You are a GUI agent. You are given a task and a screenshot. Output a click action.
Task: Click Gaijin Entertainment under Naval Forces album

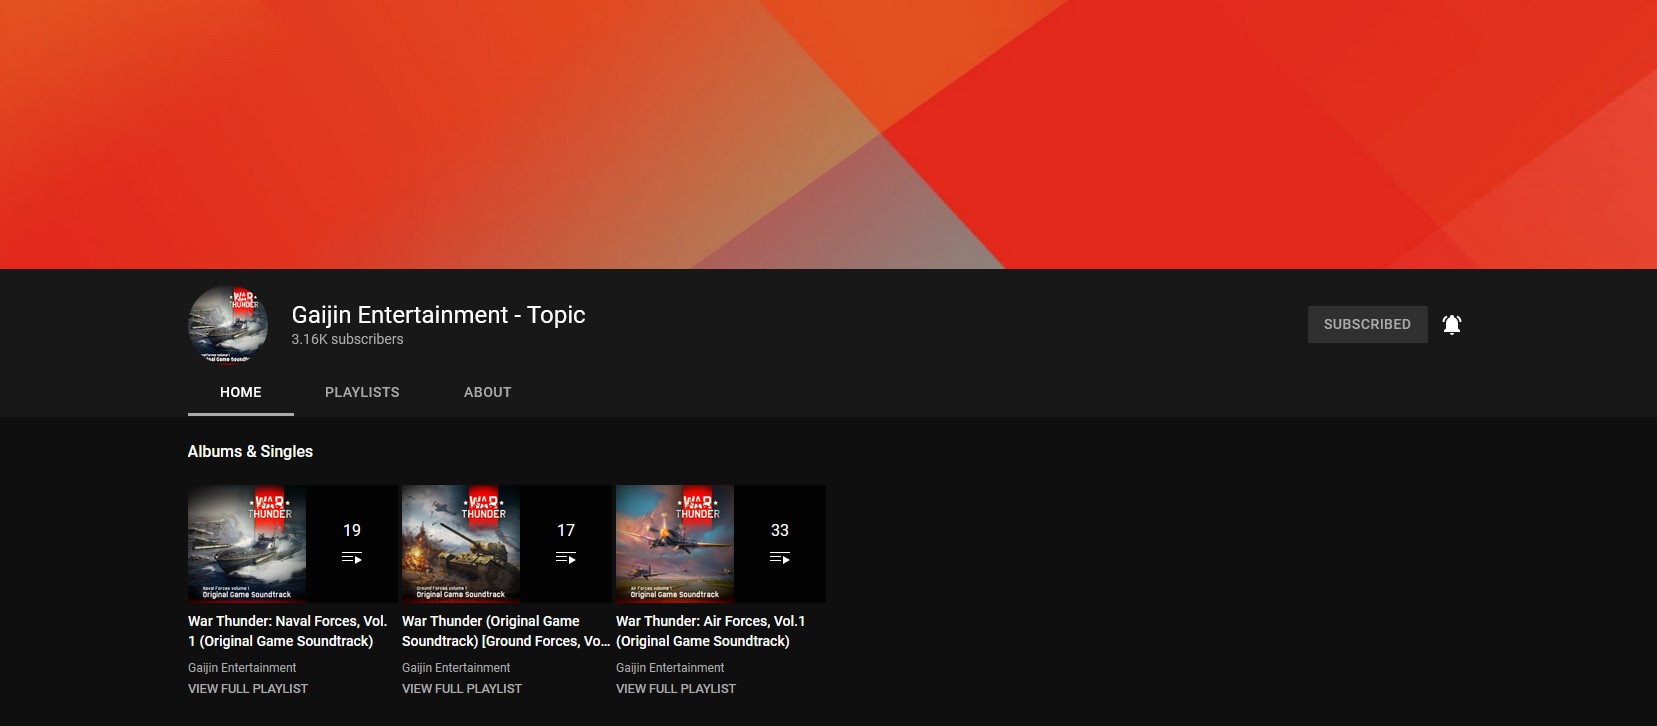242,667
